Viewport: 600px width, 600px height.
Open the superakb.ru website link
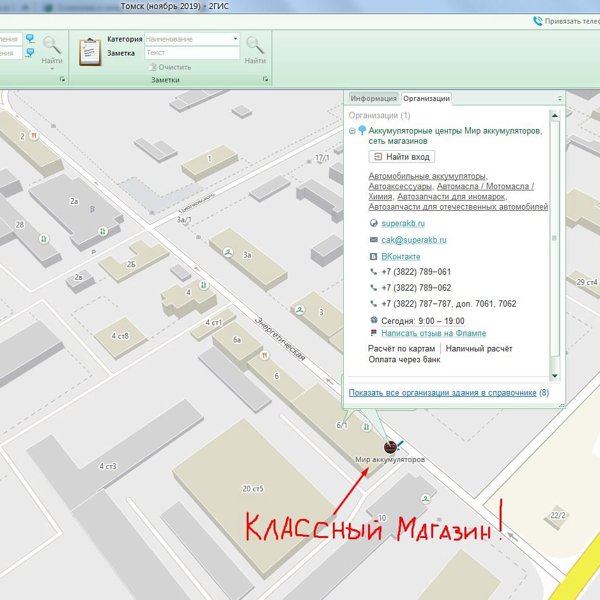403,223
